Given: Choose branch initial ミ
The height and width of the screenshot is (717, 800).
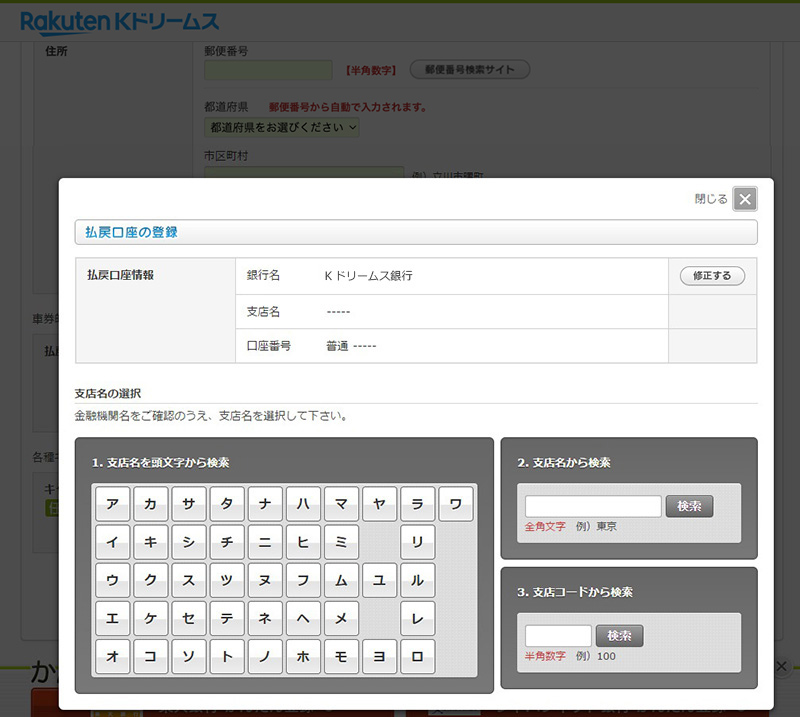Looking at the screenshot, I should tap(341, 542).
